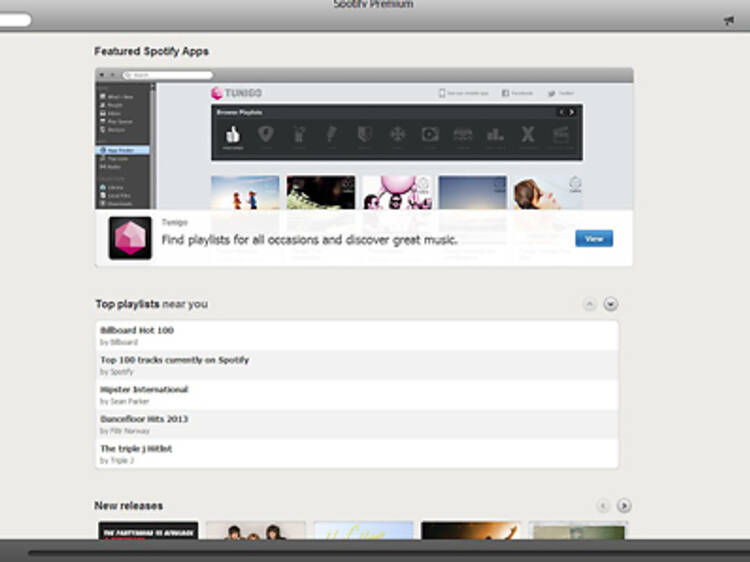
Task: Open the third new release with the light blue cover
Action: (x=363, y=530)
